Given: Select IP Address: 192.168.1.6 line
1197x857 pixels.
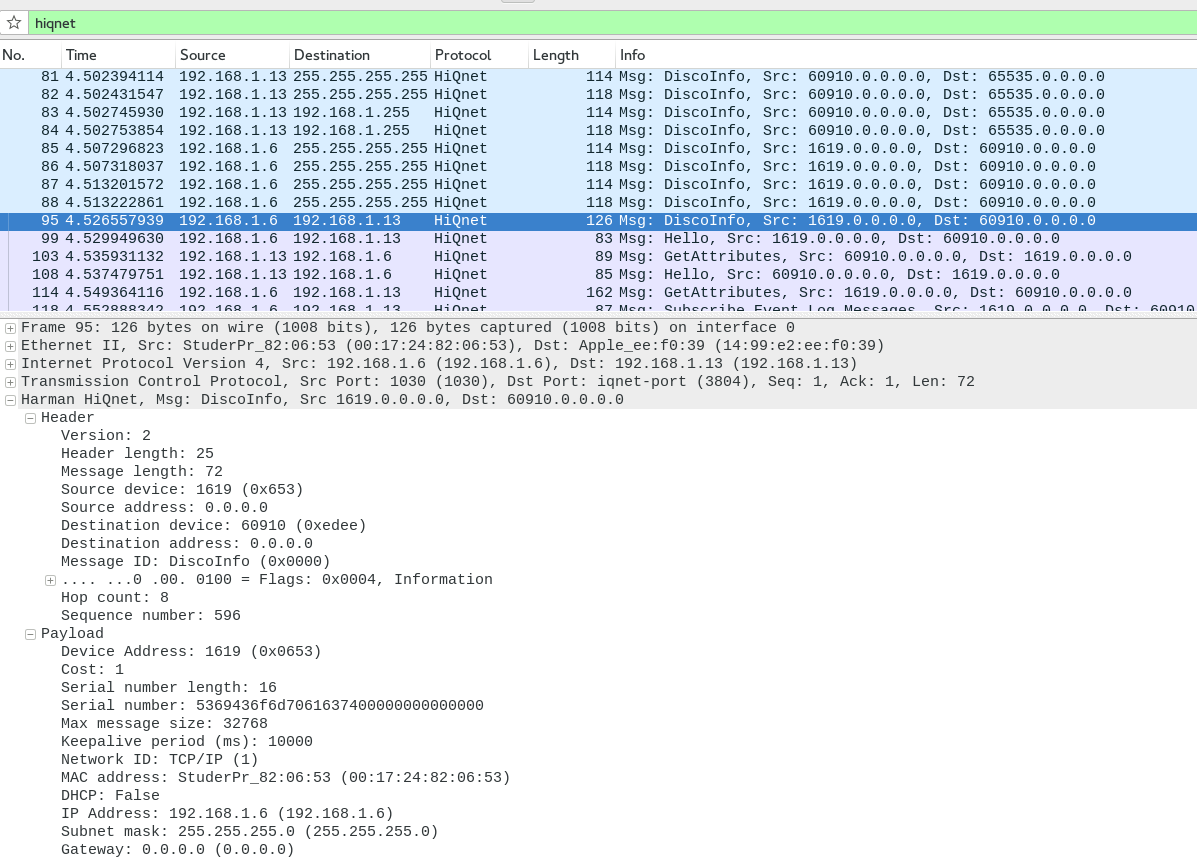Looking at the screenshot, I should coord(227,814).
